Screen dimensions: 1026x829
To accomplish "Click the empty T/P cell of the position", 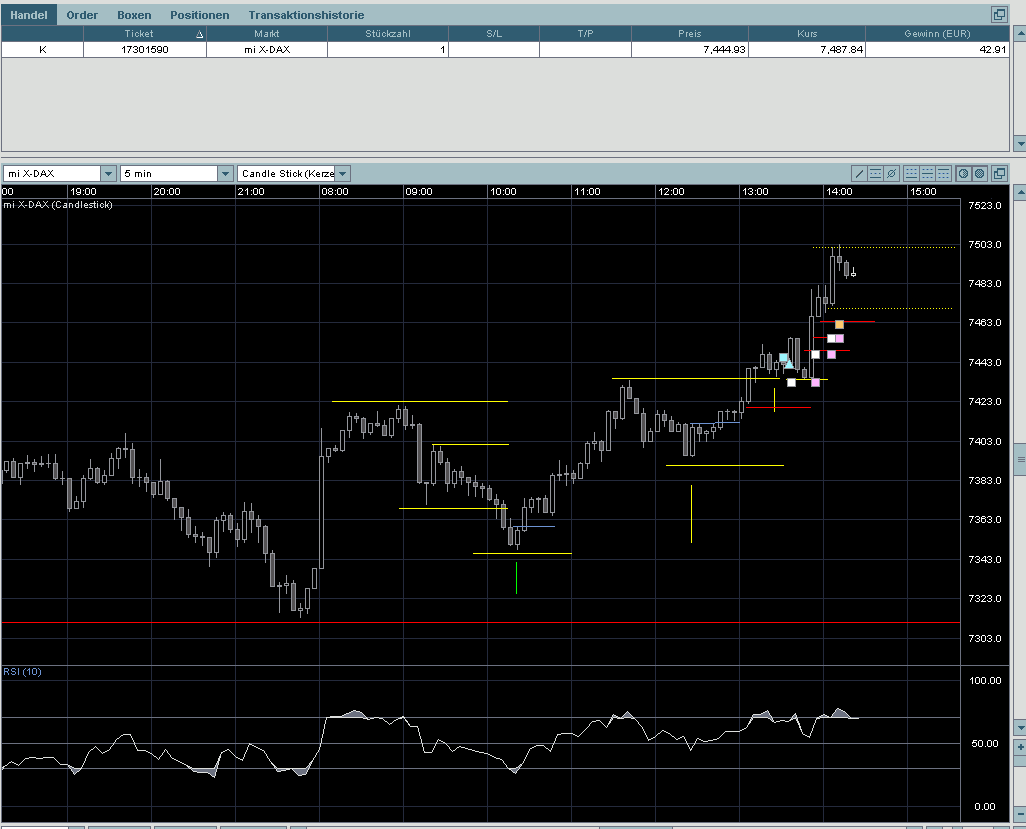I will click(x=586, y=49).
